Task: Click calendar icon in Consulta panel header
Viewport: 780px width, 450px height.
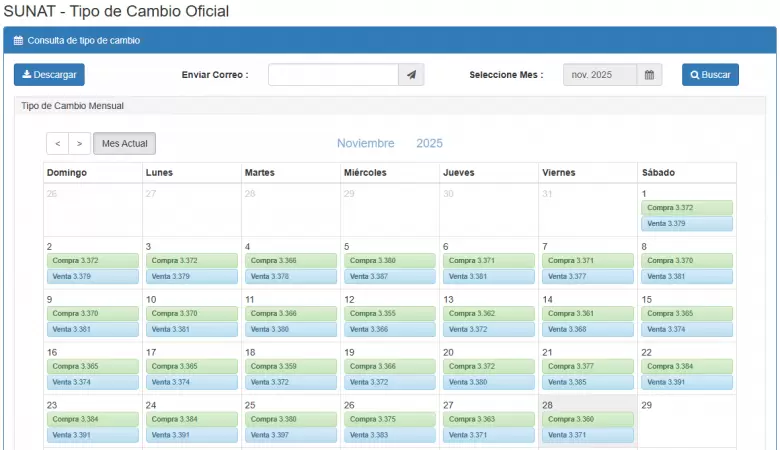Action: pos(18,41)
